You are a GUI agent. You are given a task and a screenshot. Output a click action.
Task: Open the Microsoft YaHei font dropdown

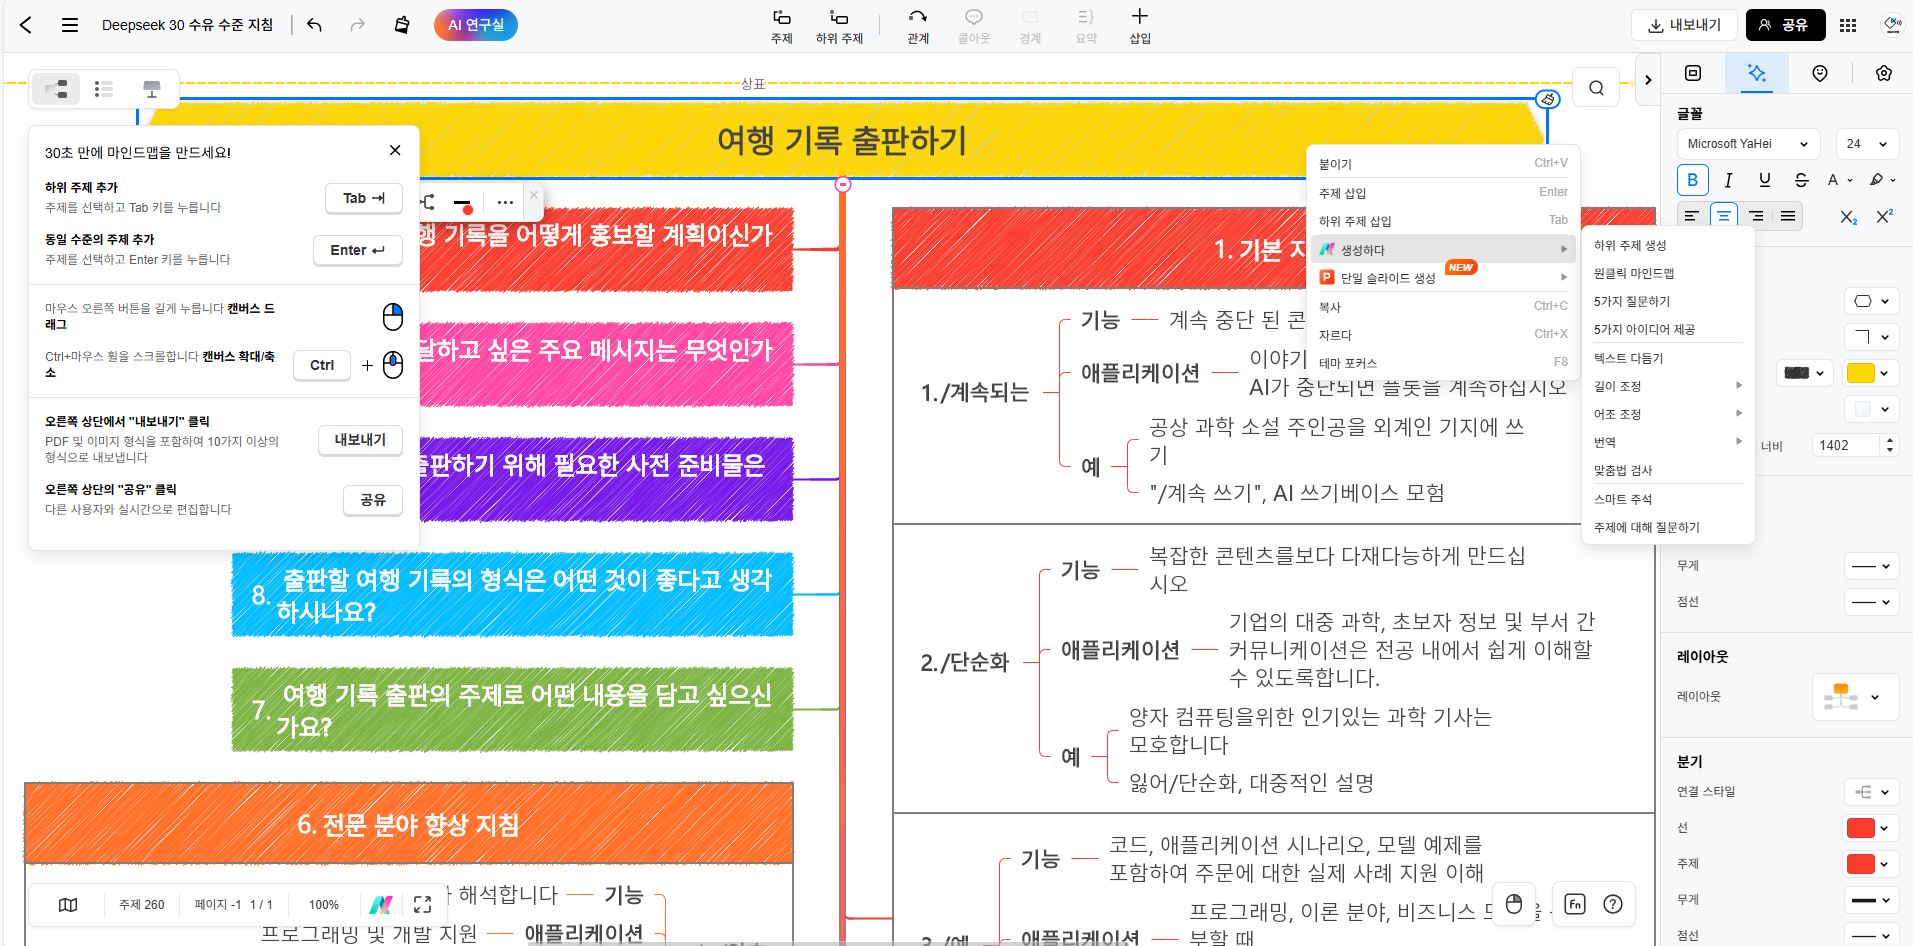(1747, 144)
